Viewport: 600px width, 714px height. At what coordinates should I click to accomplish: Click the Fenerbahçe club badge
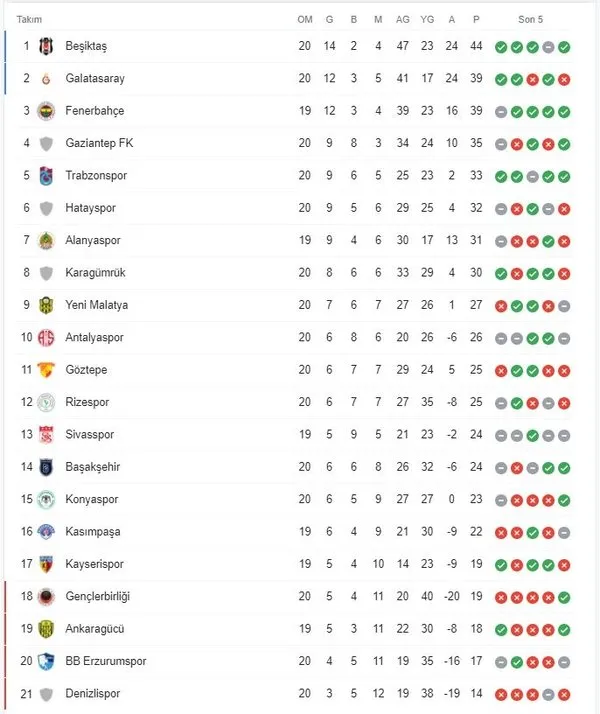pyautogui.click(x=45, y=111)
